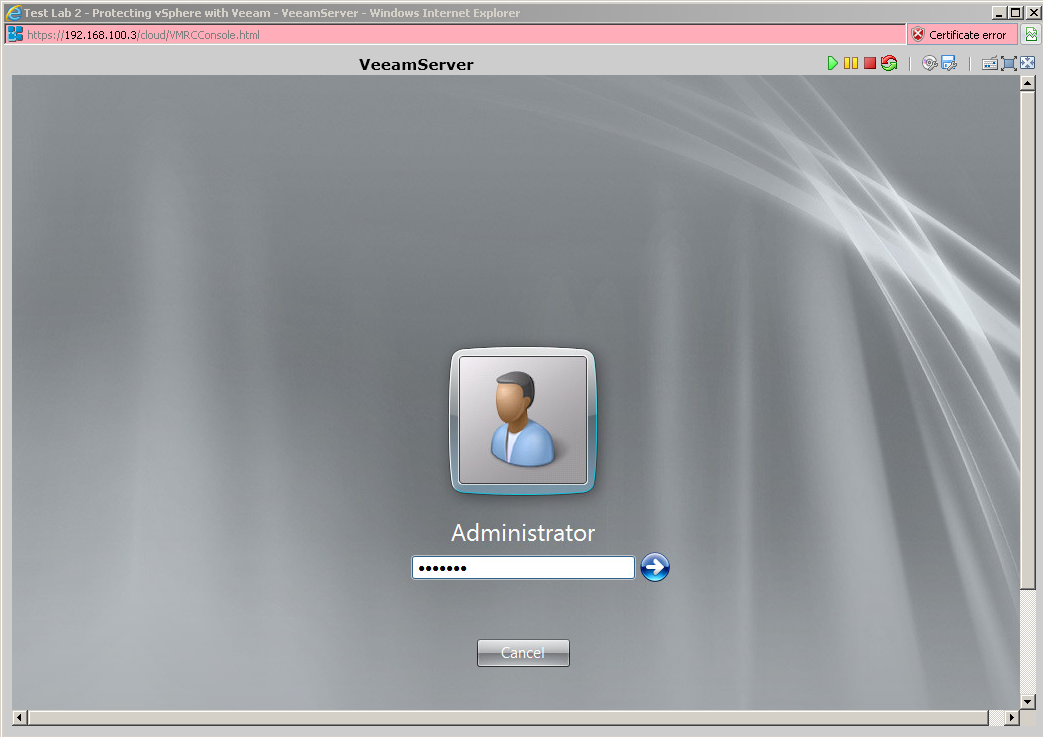This screenshot has height=737, width=1043.
Task: Click the Reset VM circular arrows icon
Action: click(x=889, y=63)
